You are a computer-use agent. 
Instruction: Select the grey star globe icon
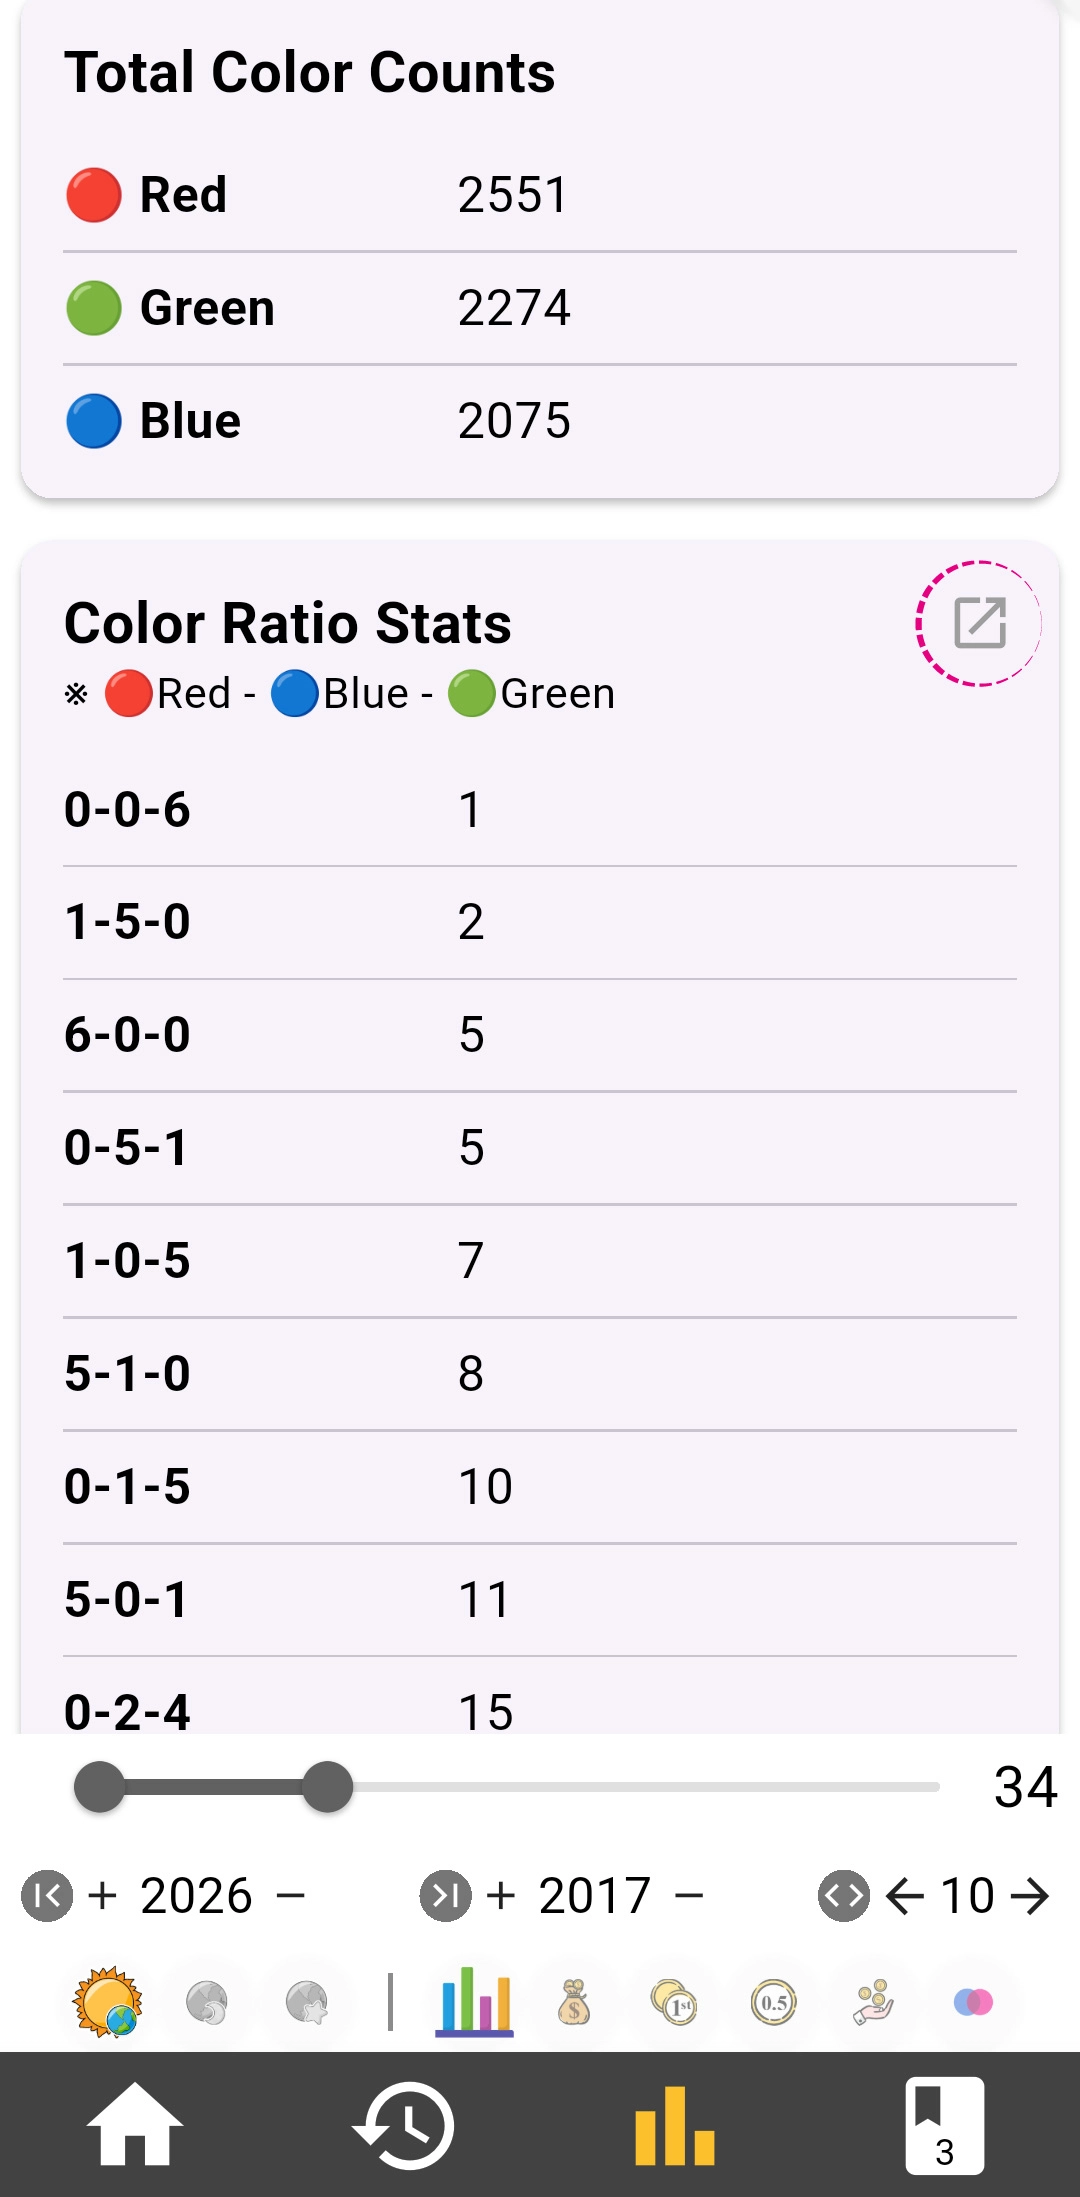click(x=307, y=2002)
